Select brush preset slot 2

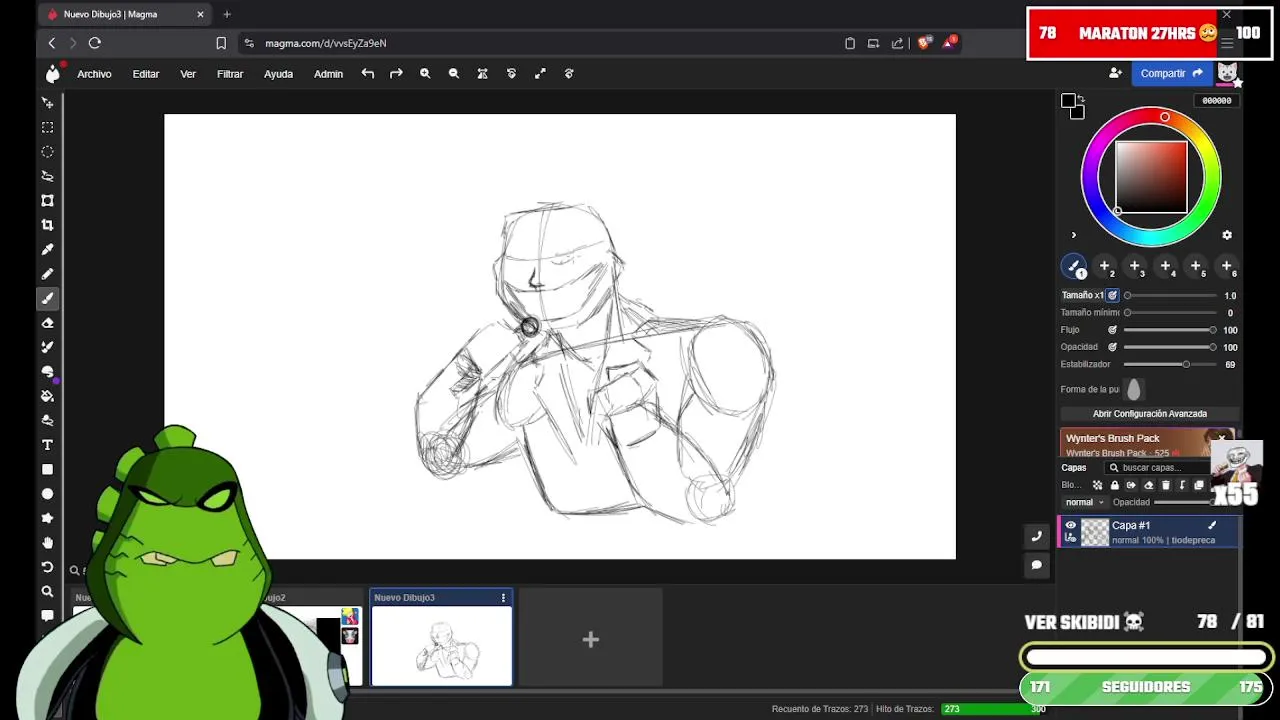[x=1105, y=266]
